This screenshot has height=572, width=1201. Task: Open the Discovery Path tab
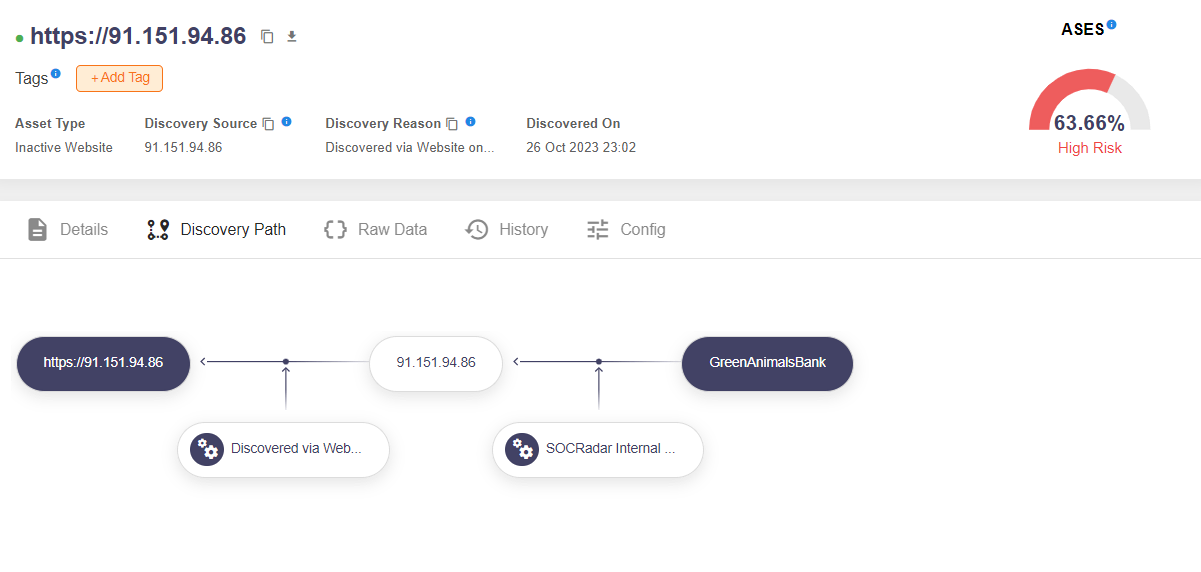(x=216, y=229)
